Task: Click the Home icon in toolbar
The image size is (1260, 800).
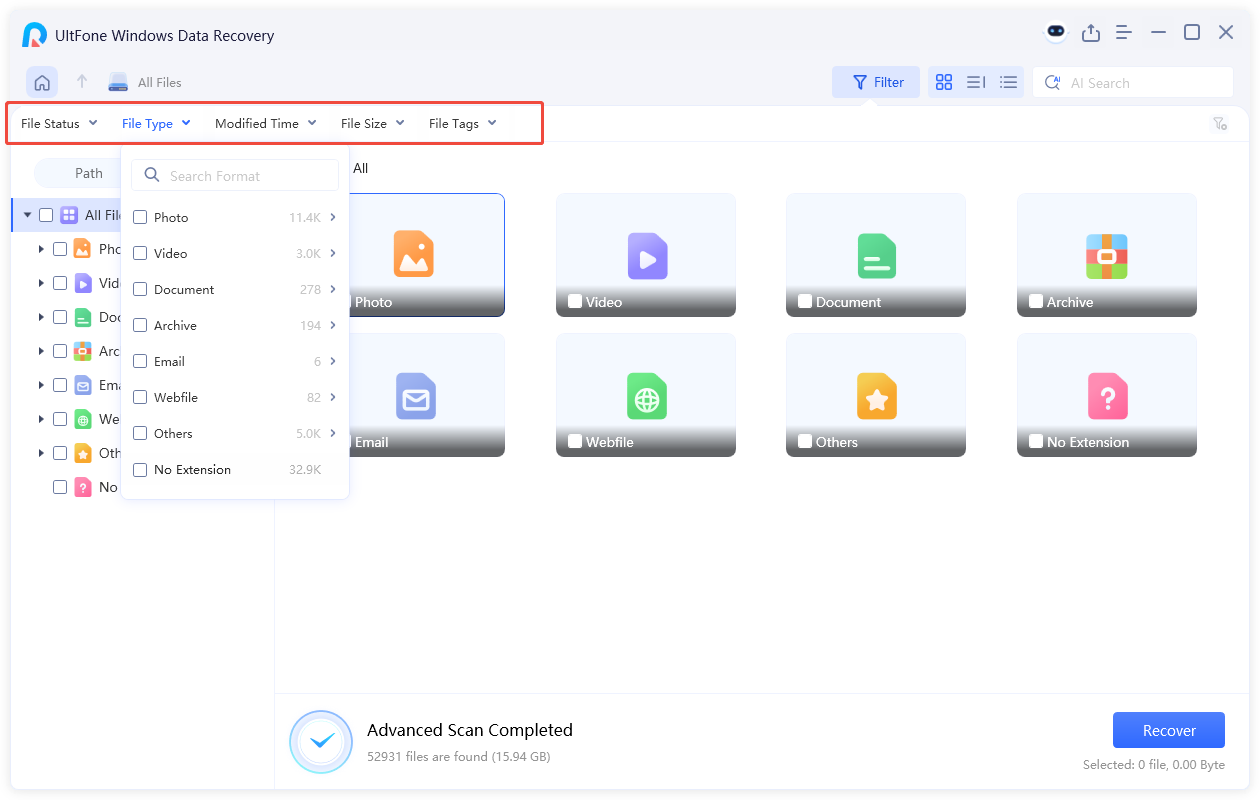Action: click(42, 81)
